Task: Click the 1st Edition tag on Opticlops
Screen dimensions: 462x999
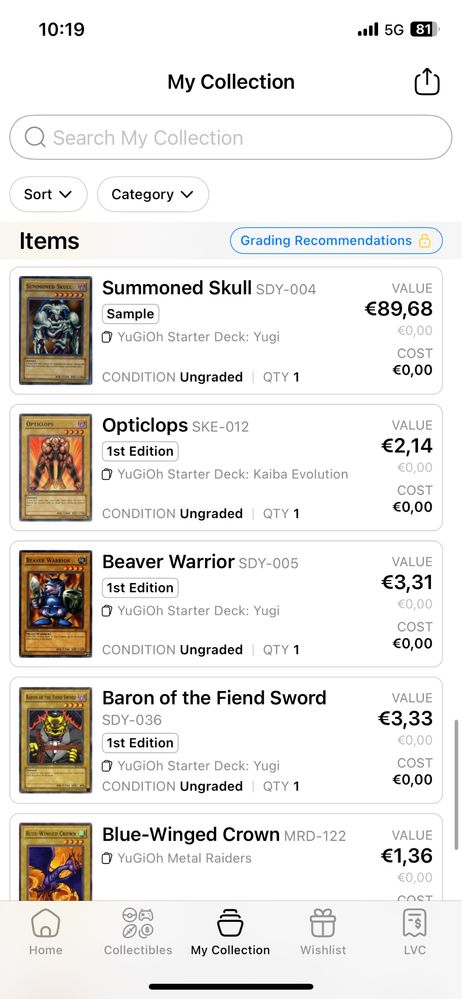Action: pyautogui.click(x=140, y=451)
